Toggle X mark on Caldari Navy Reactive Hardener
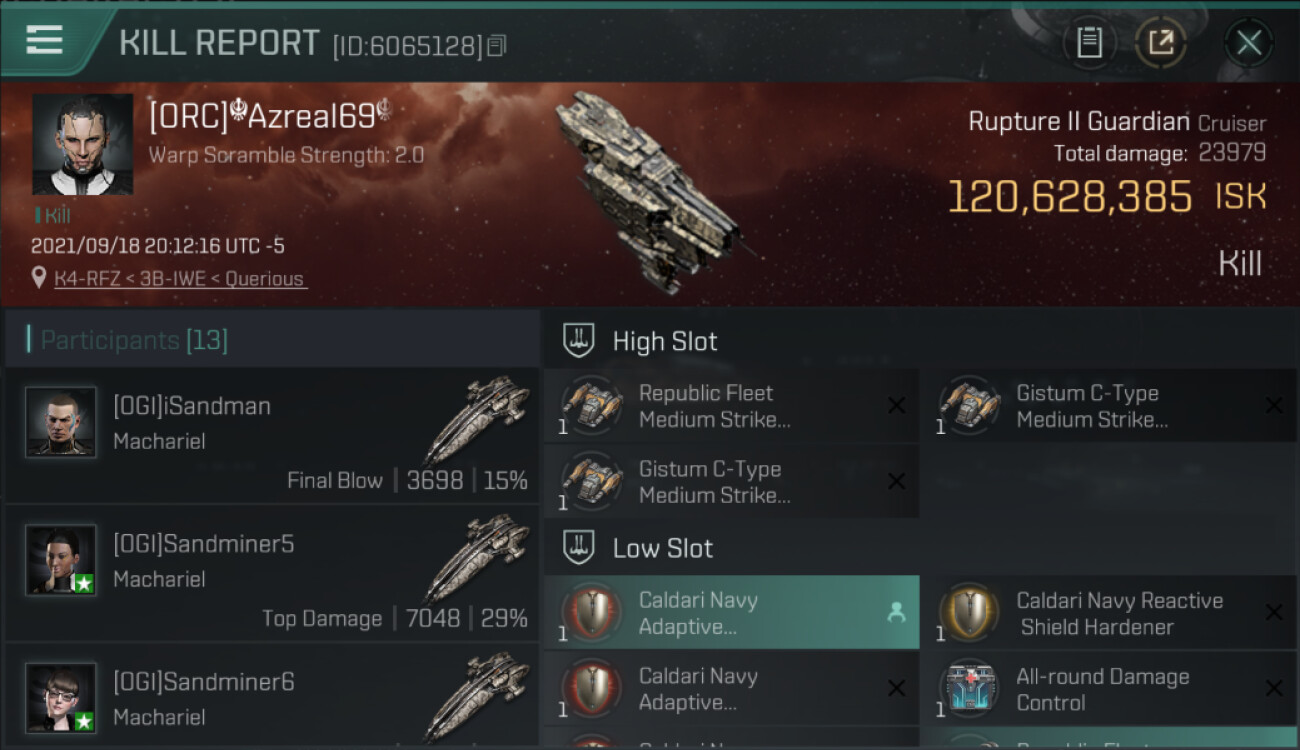The height and width of the screenshot is (750, 1300). tap(1274, 612)
